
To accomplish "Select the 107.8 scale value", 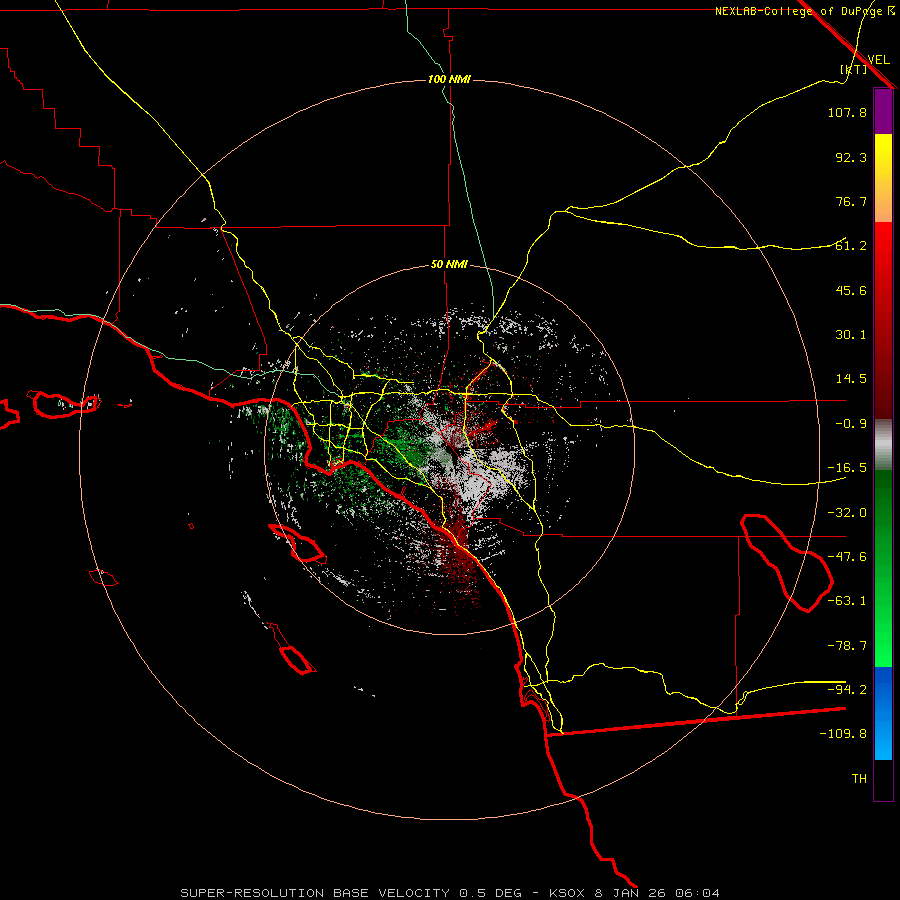I will (x=847, y=112).
